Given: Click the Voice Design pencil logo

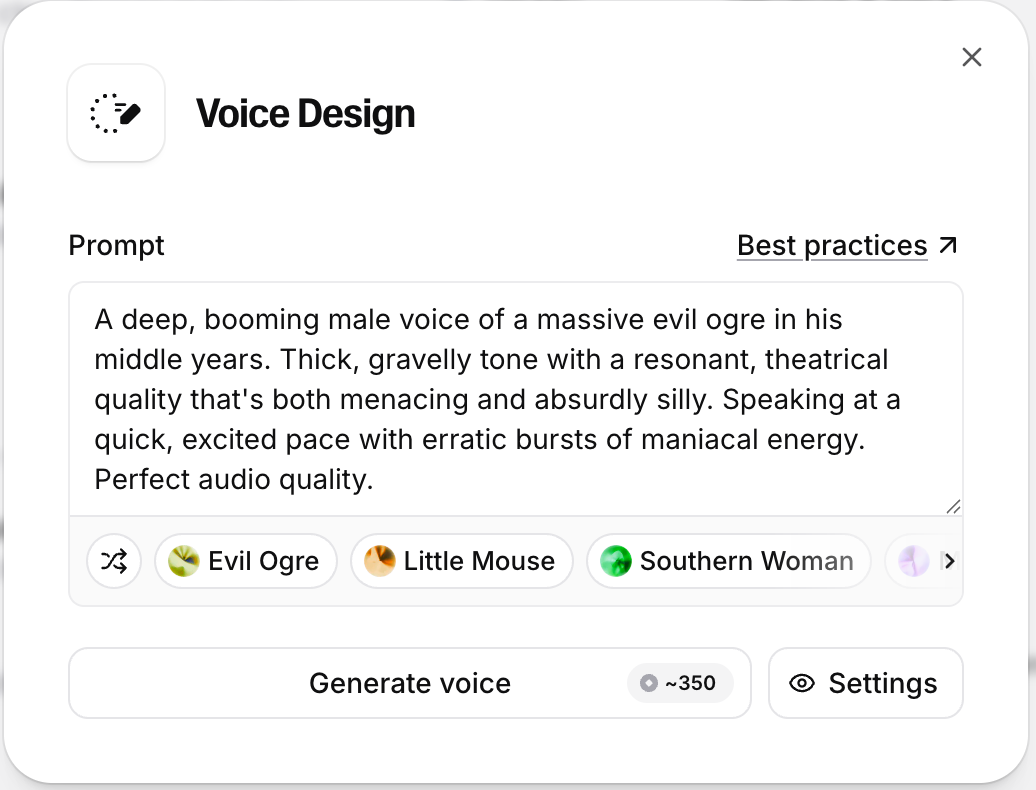Looking at the screenshot, I should tap(116, 112).
